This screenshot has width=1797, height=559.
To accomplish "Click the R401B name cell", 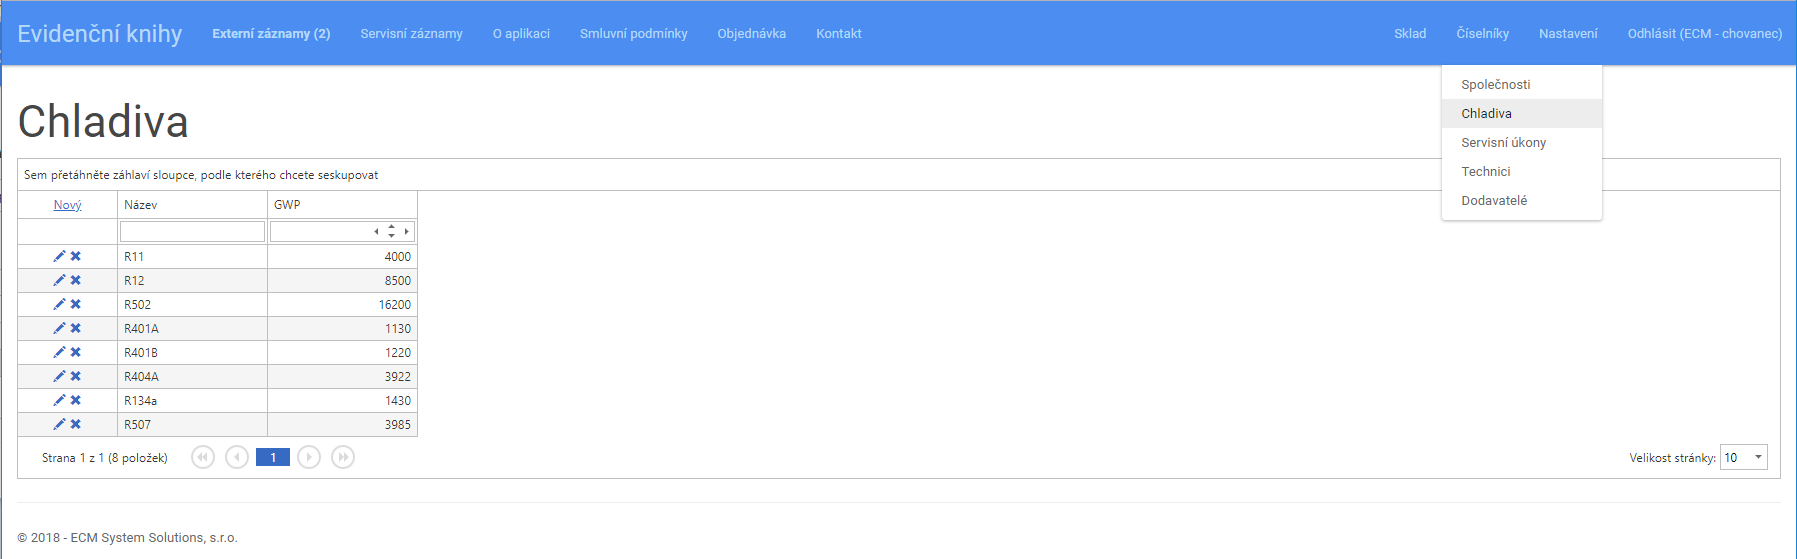I will coord(192,352).
